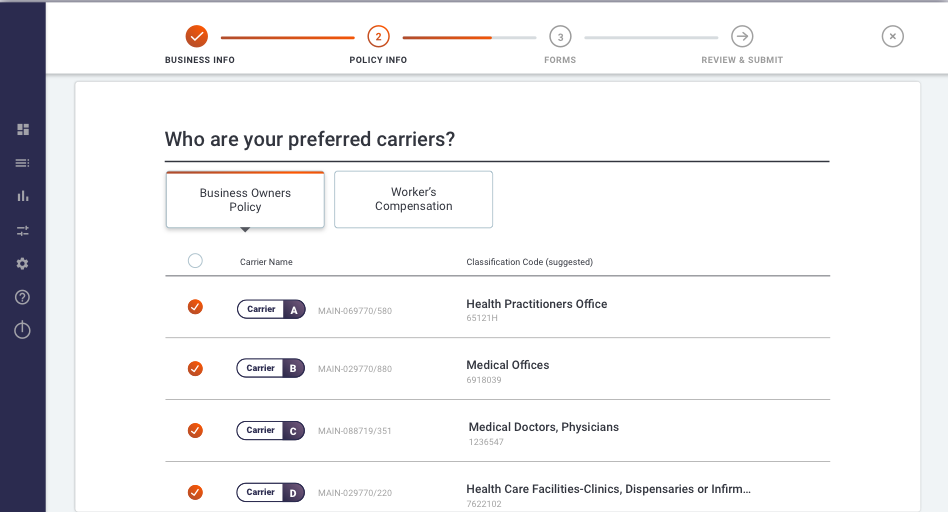Open the bar chart analytics icon
This screenshot has width=948, height=512.
(23, 196)
